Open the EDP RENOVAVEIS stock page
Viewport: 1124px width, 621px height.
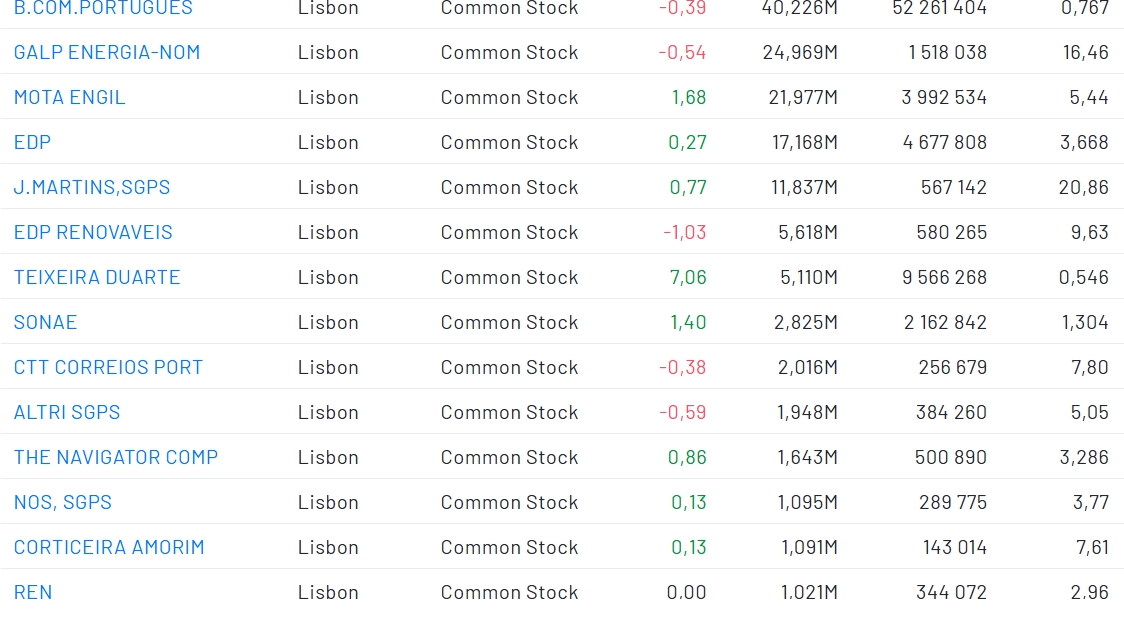click(x=93, y=232)
